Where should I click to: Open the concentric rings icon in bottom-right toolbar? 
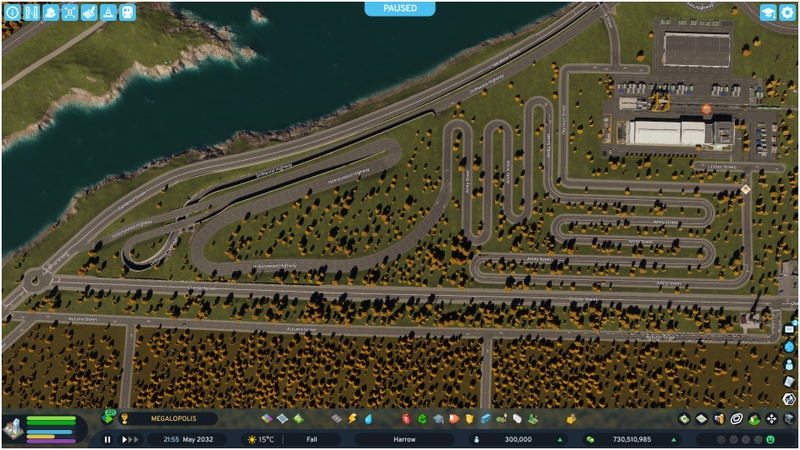pyautogui.click(x=736, y=419)
